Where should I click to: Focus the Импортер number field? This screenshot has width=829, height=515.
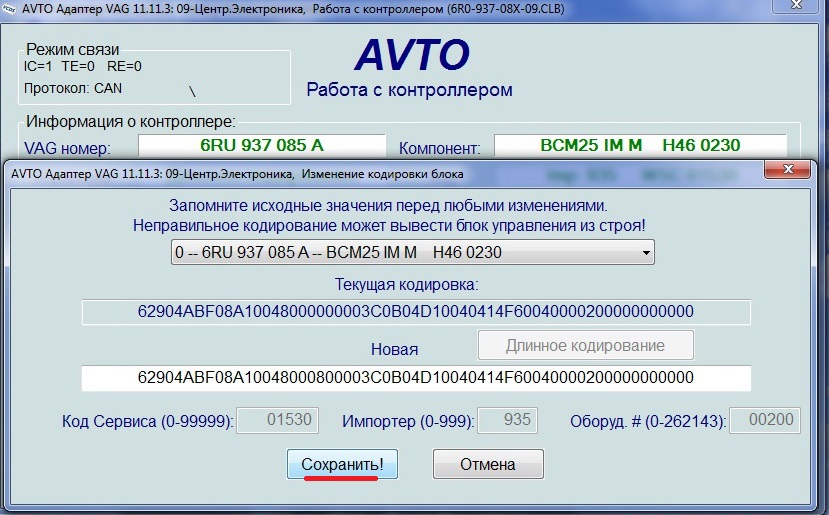507,420
